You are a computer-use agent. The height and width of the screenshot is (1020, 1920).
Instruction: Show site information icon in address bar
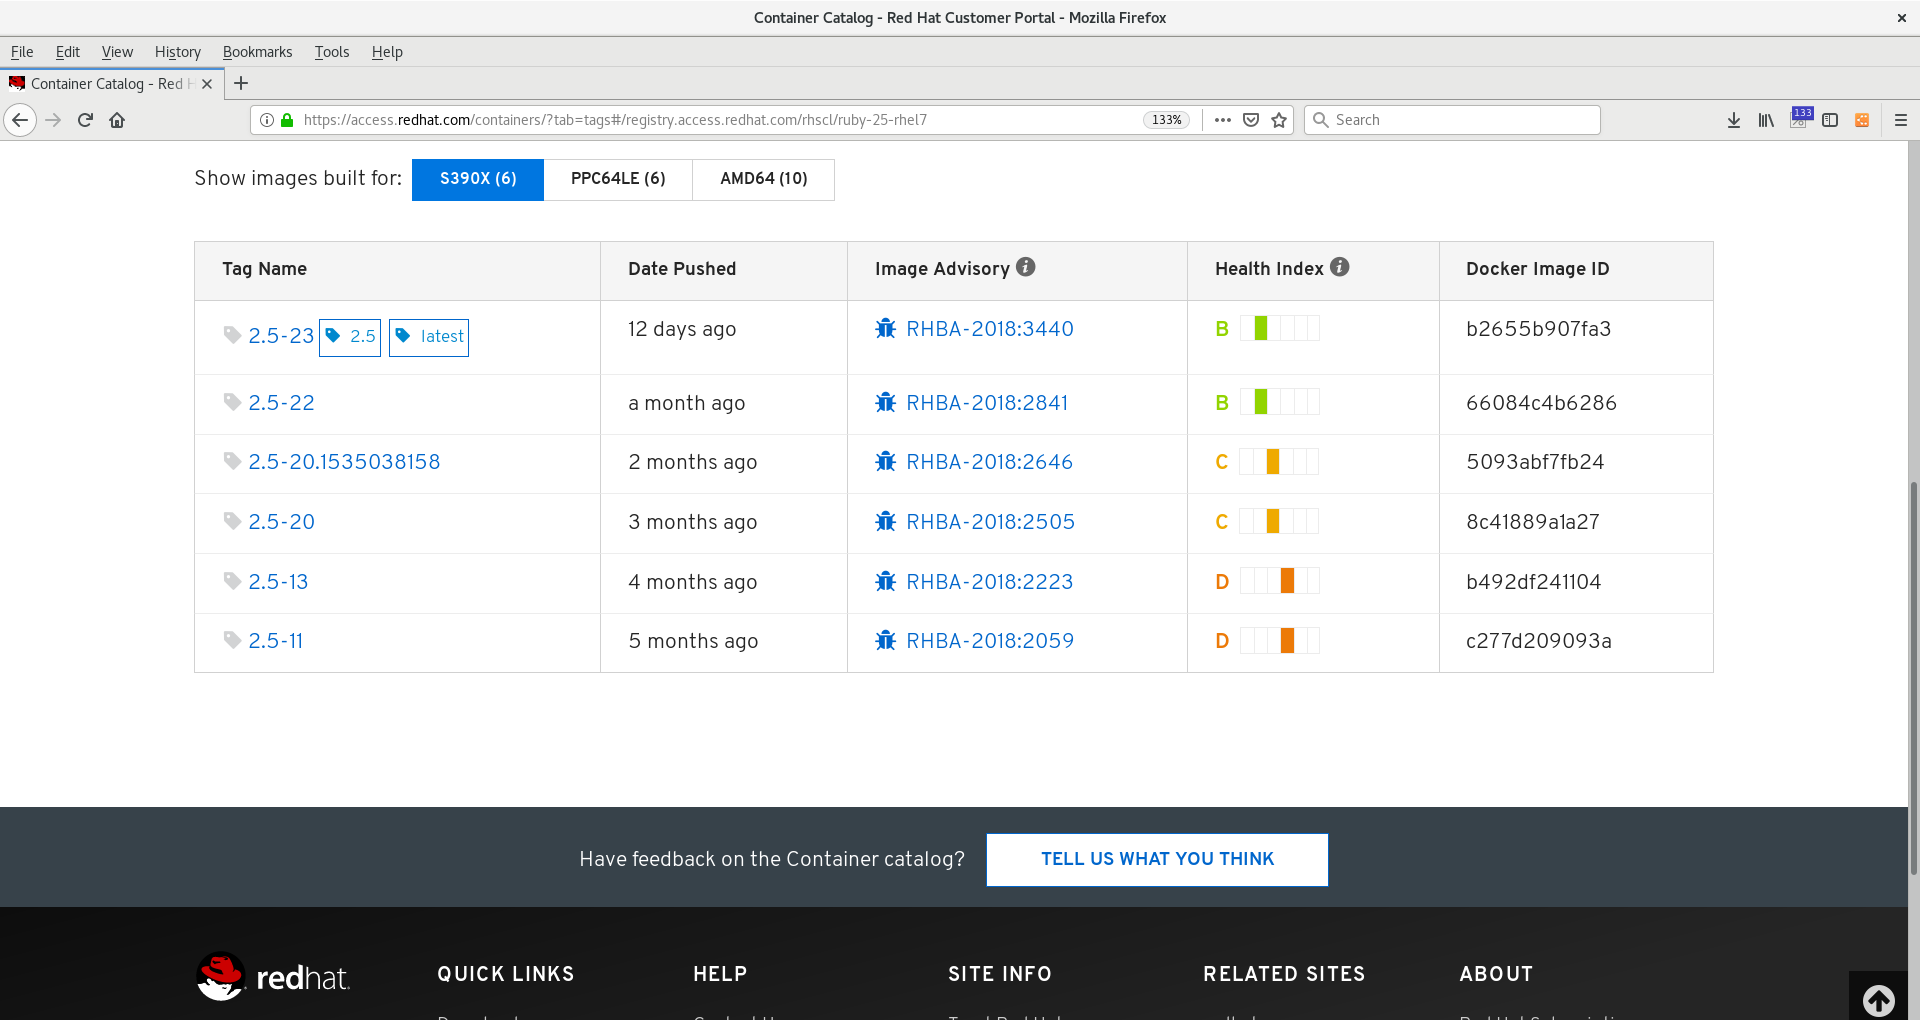[x=267, y=120]
